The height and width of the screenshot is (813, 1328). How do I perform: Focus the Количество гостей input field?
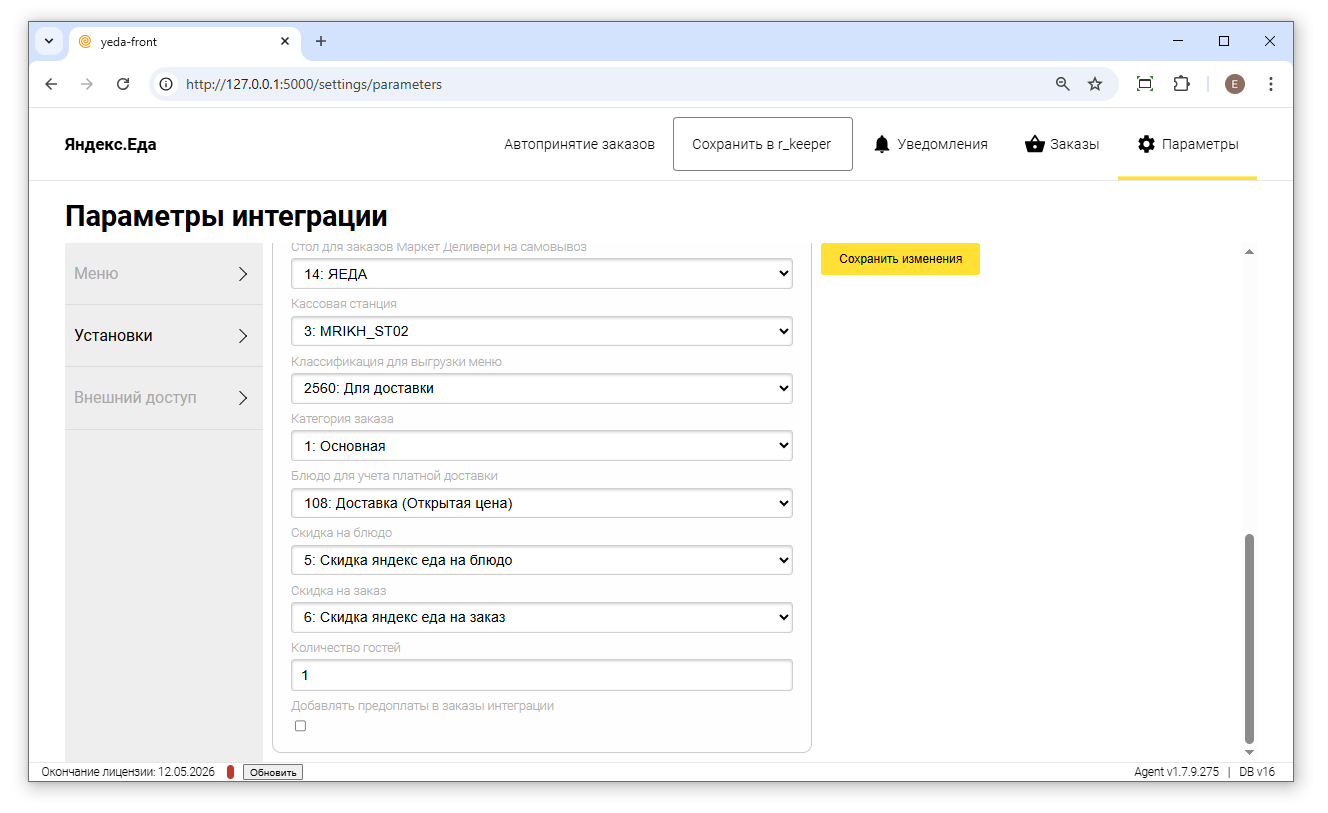541,675
